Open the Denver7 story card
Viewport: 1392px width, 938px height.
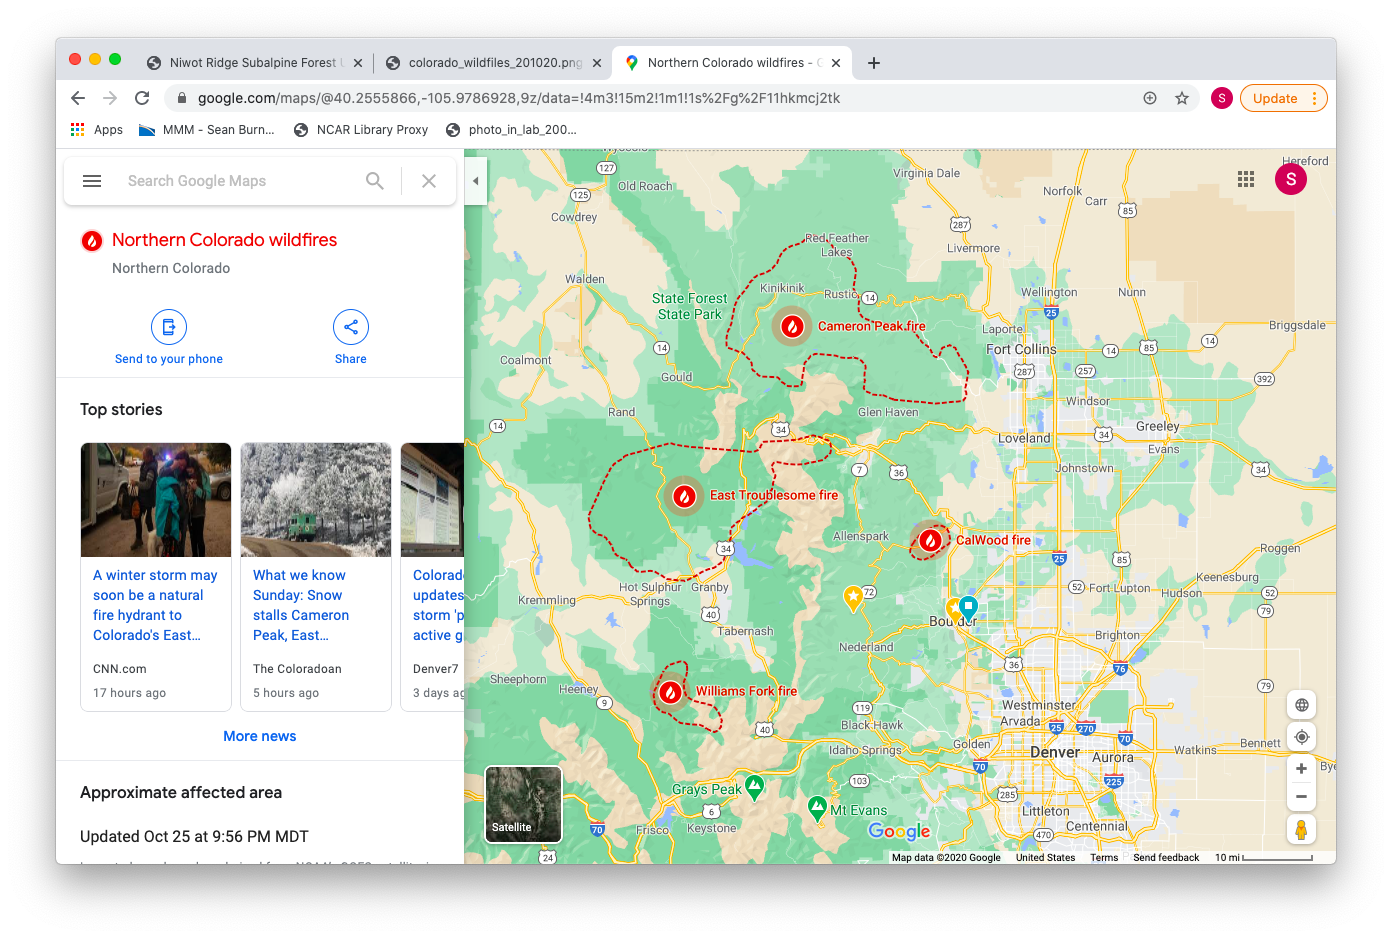coord(433,577)
